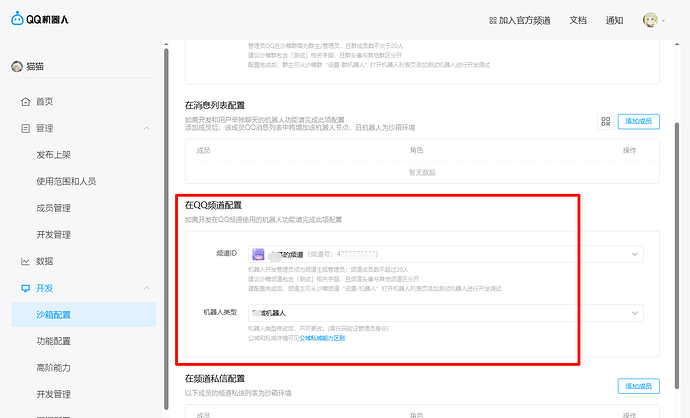
Task: Open the 机器人类型 dropdown
Action: [635, 314]
